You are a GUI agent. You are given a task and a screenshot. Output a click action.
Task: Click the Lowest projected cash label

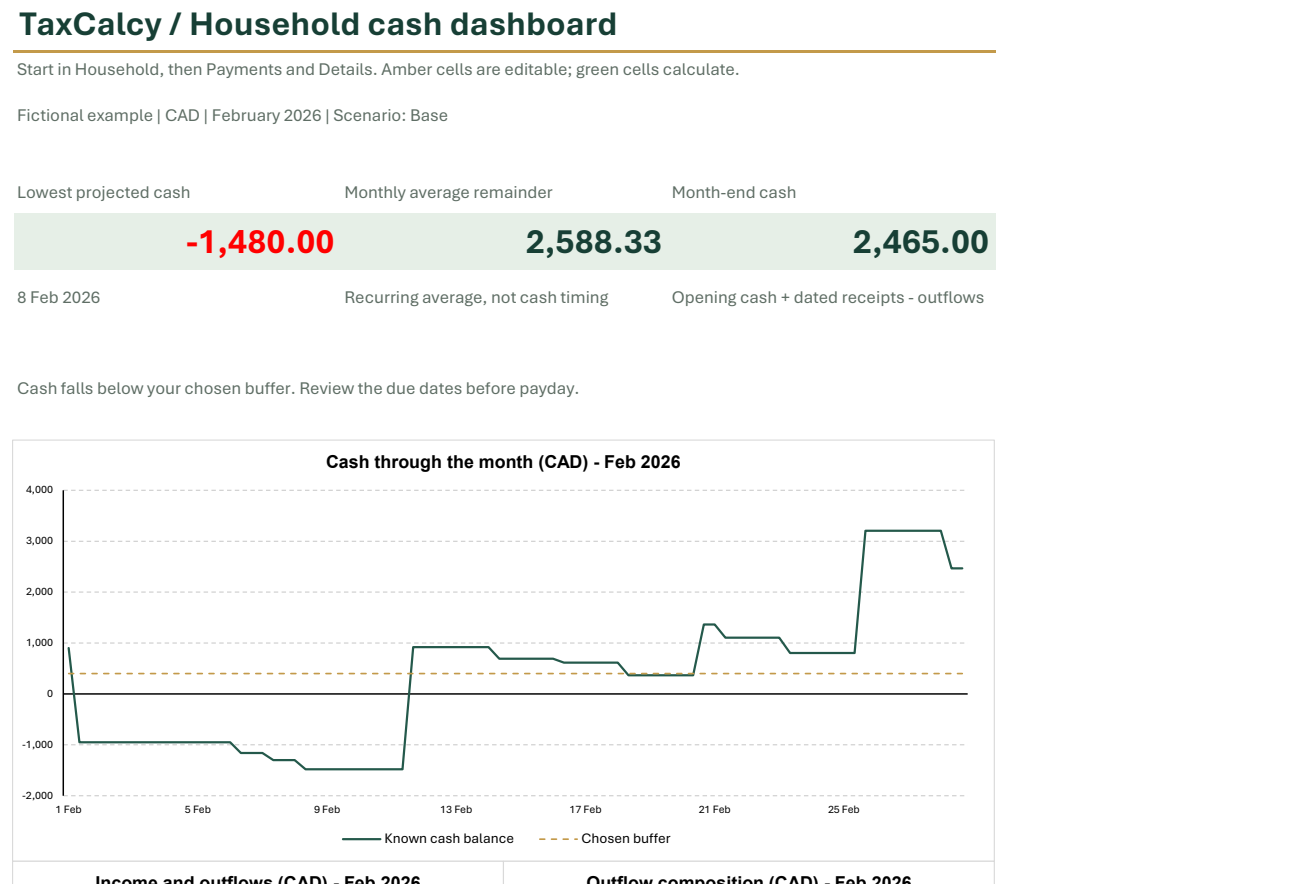pos(103,192)
